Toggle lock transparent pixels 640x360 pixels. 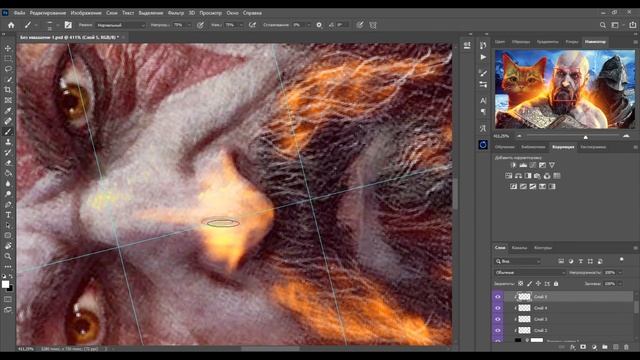pos(520,283)
